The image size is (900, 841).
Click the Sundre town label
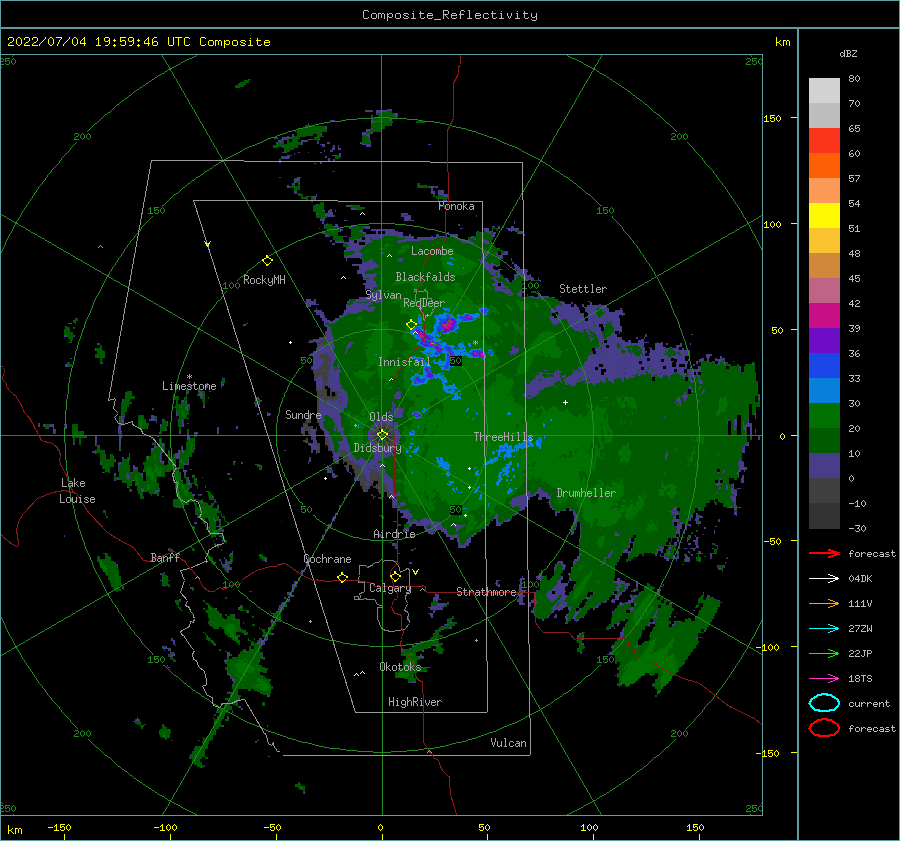click(303, 414)
